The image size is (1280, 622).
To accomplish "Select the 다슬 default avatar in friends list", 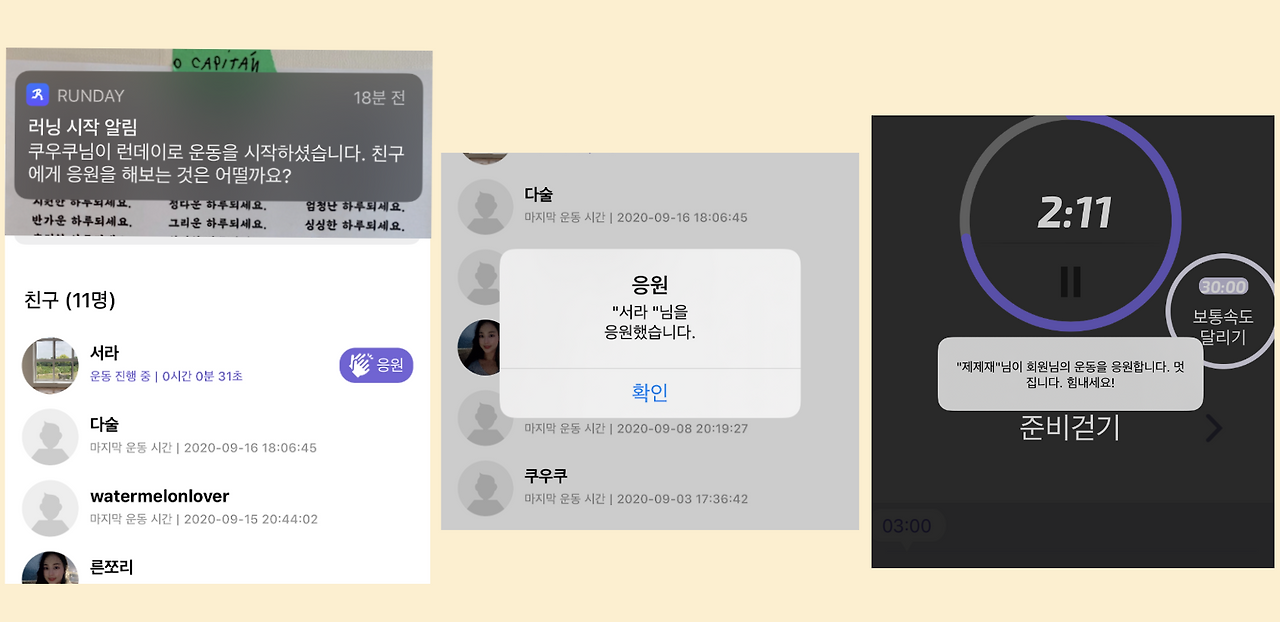I will click(x=50, y=437).
